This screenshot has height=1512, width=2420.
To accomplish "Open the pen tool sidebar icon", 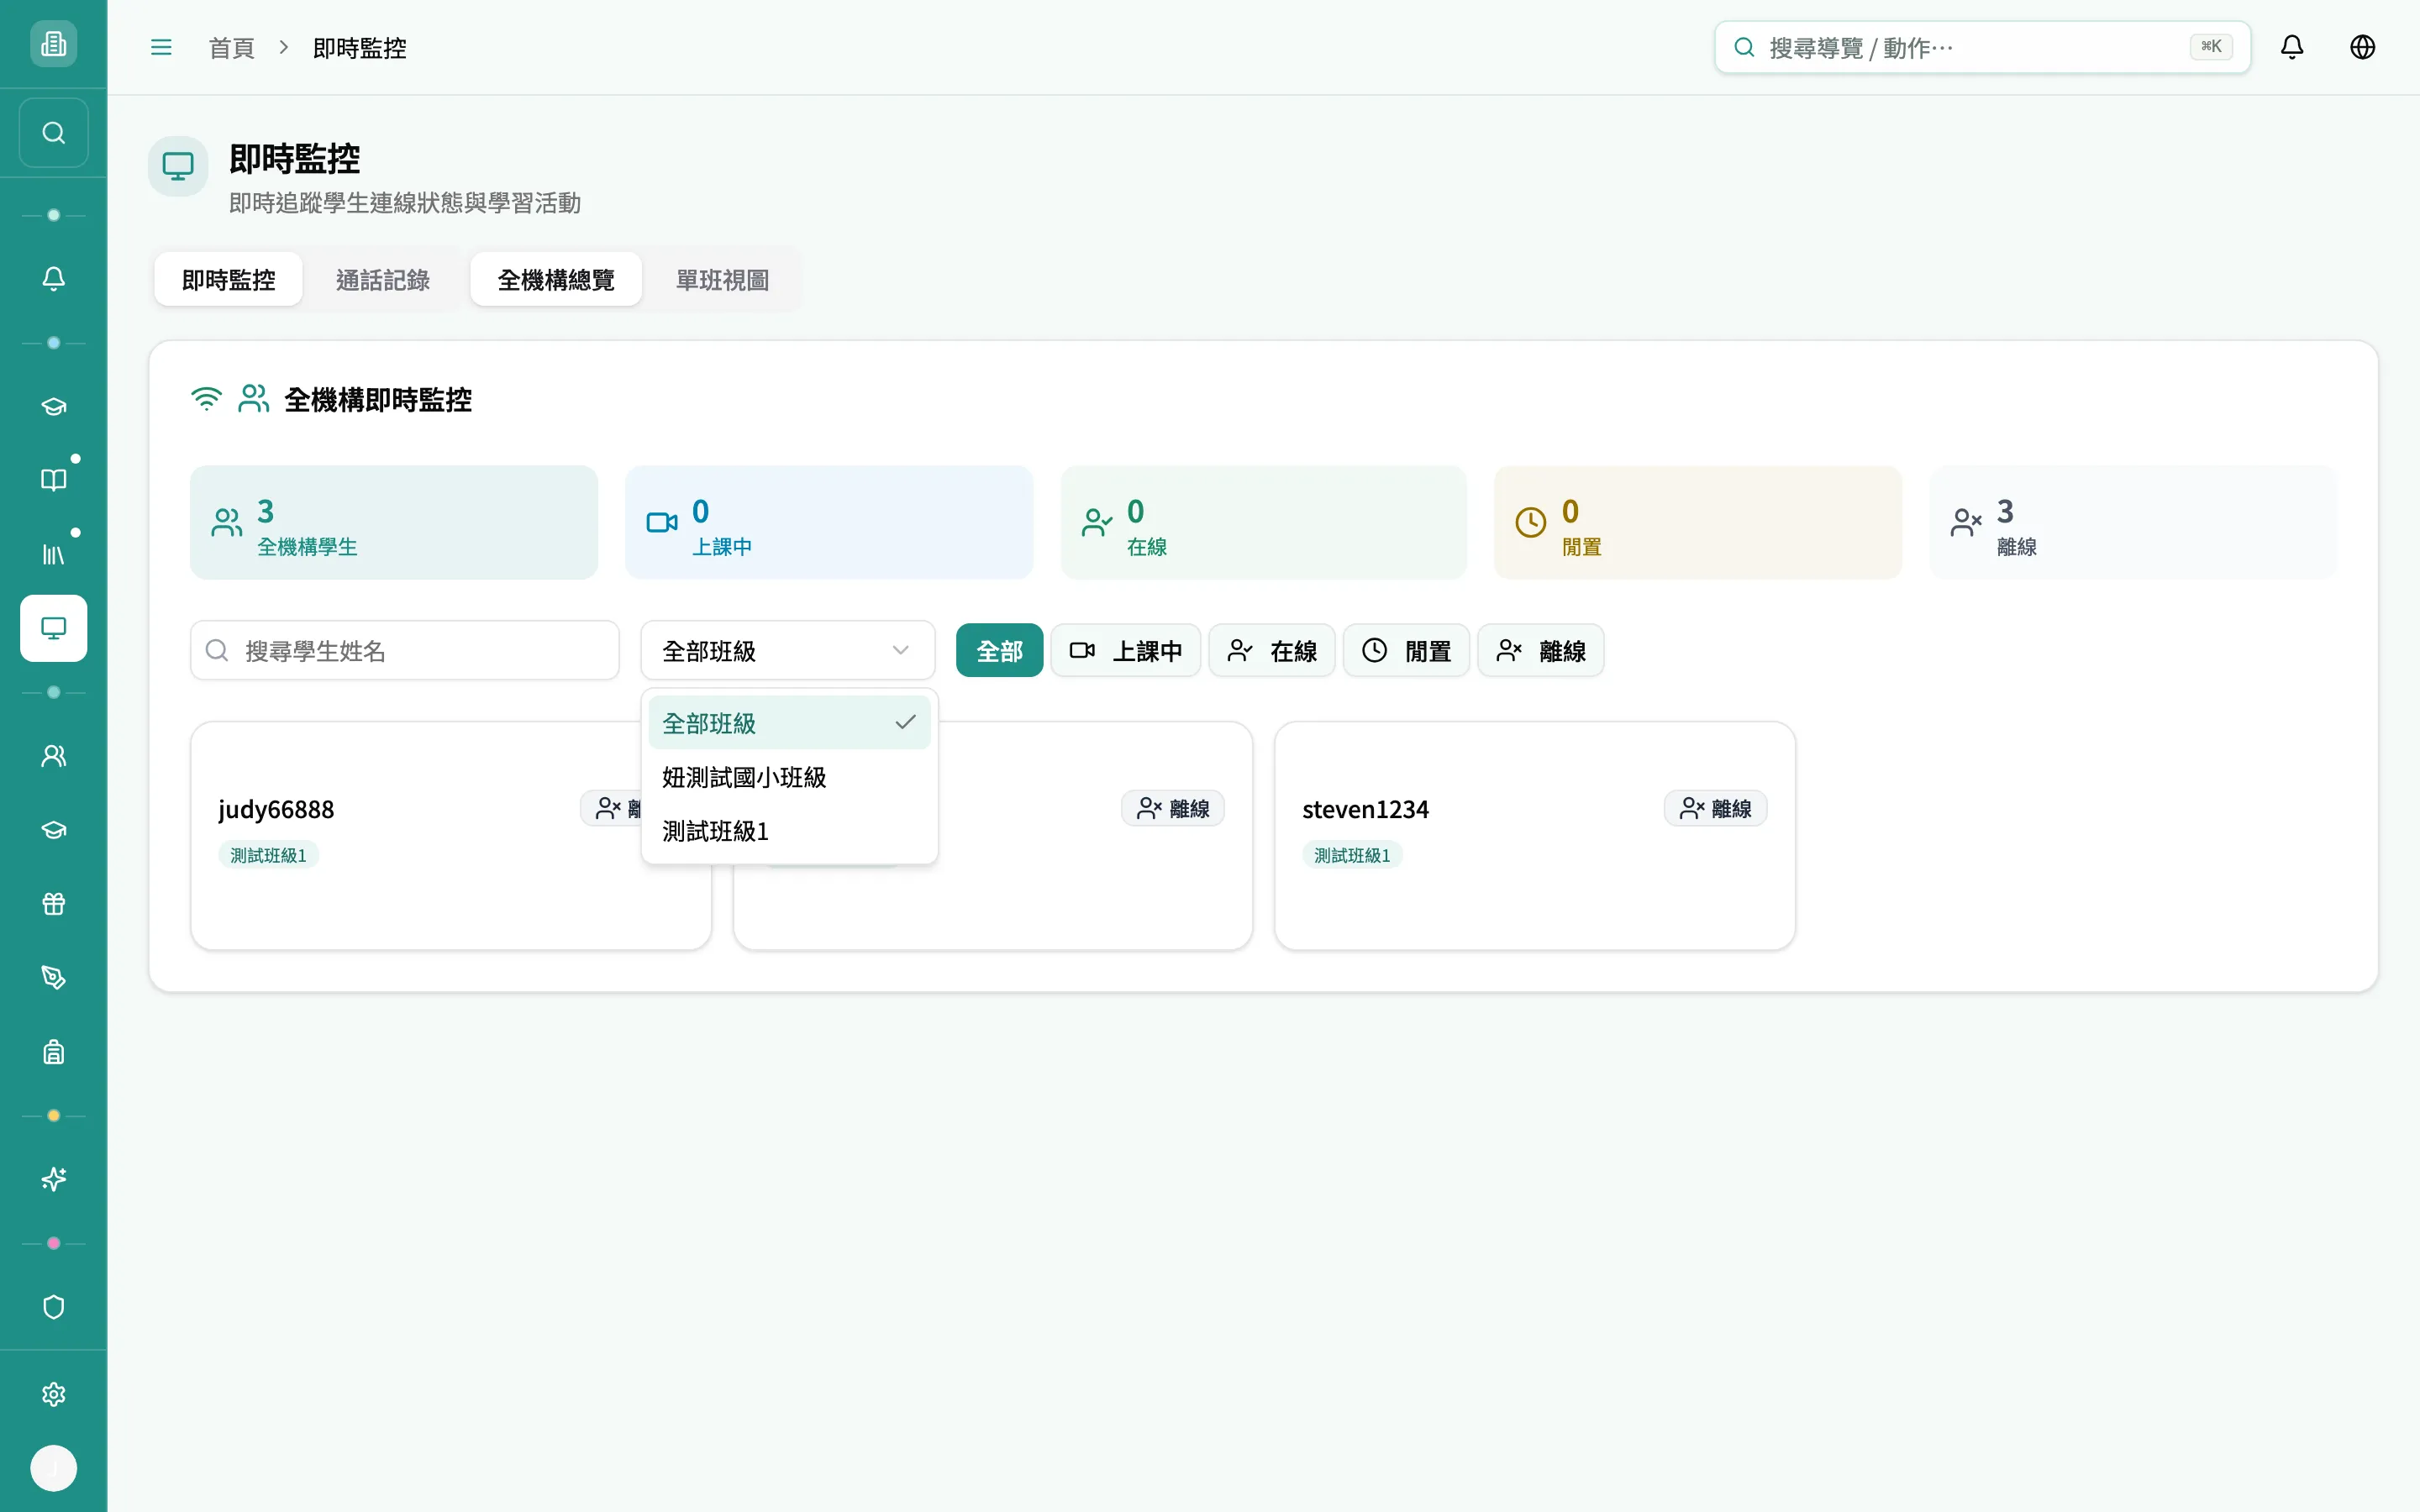I will click(x=53, y=978).
